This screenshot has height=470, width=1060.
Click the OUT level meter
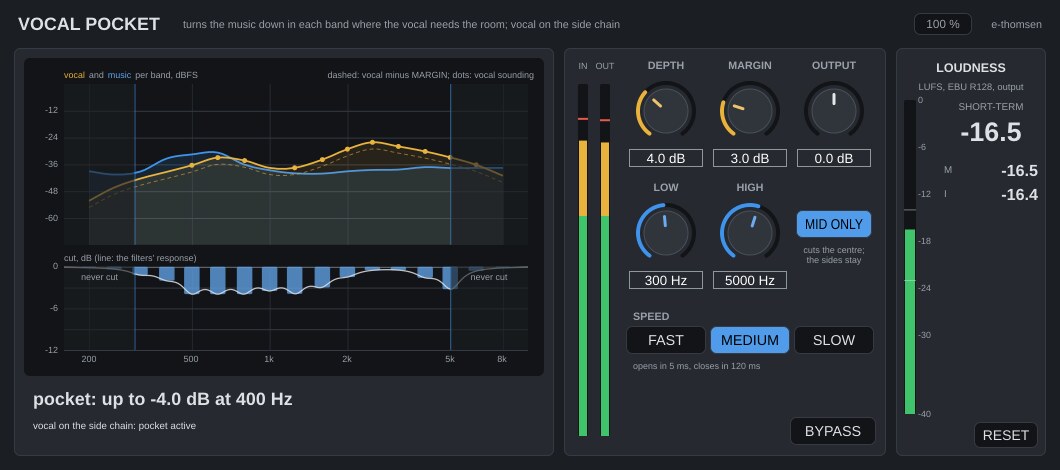[x=605, y=260]
